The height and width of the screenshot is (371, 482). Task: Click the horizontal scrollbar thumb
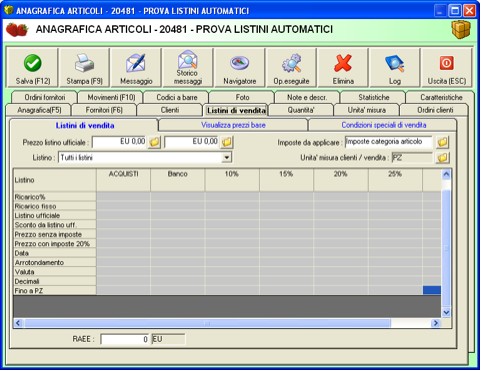(x=207, y=323)
